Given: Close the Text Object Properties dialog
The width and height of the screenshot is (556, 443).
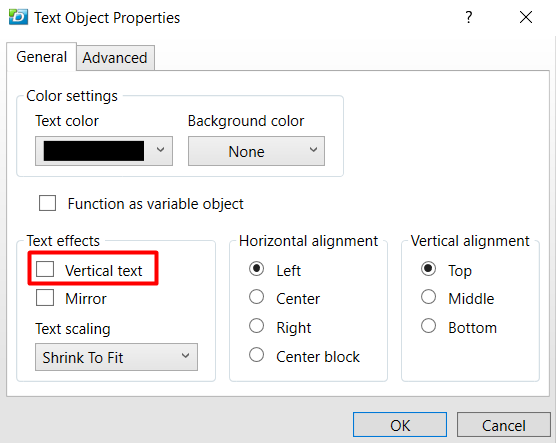Looking at the screenshot, I should [526, 17].
